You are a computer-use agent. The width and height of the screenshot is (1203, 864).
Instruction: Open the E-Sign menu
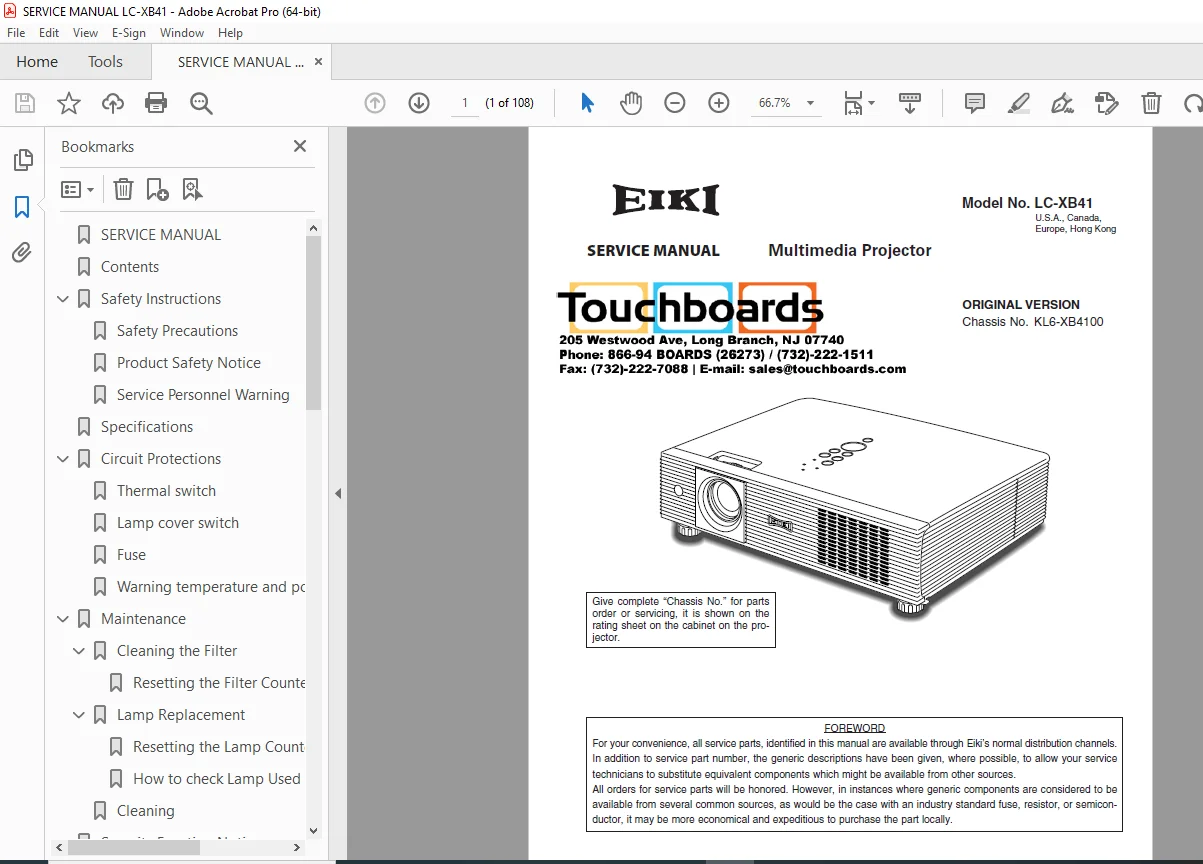click(x=129, y=33)
